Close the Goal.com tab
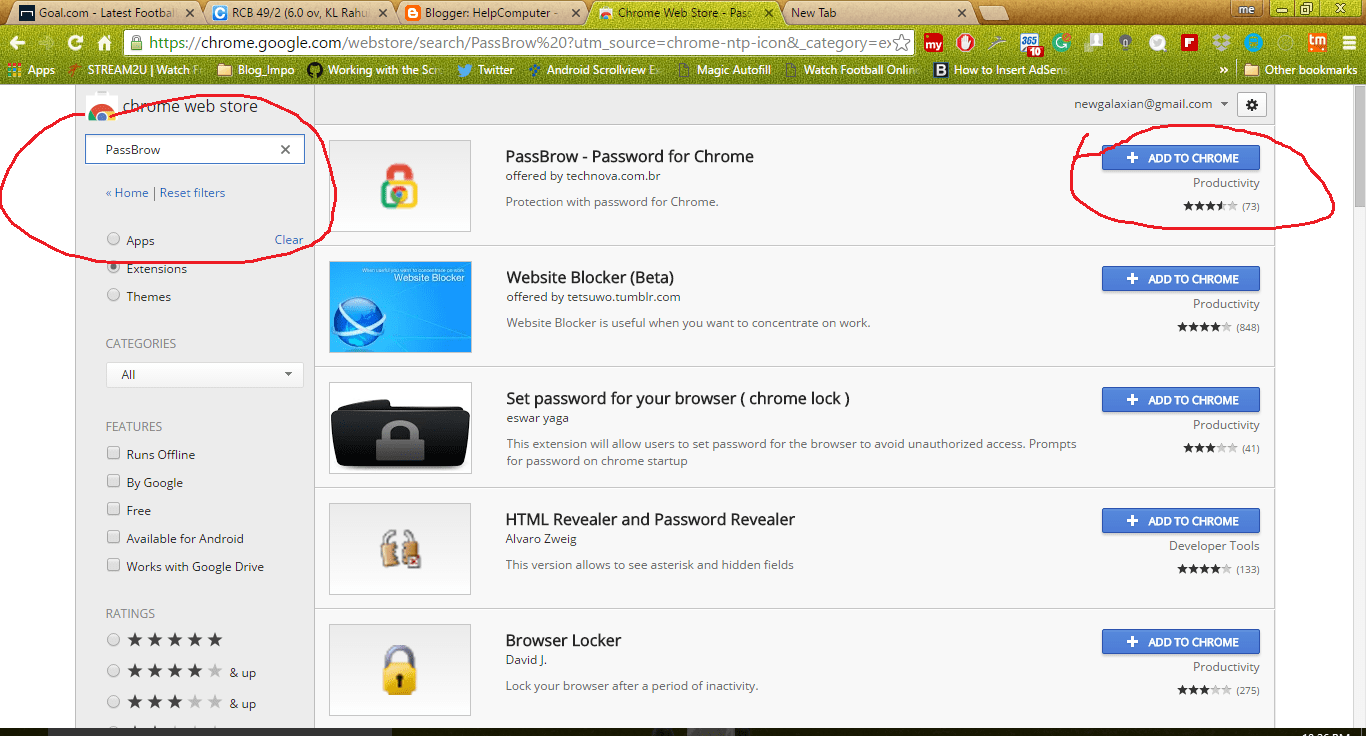 pos(191,13)
